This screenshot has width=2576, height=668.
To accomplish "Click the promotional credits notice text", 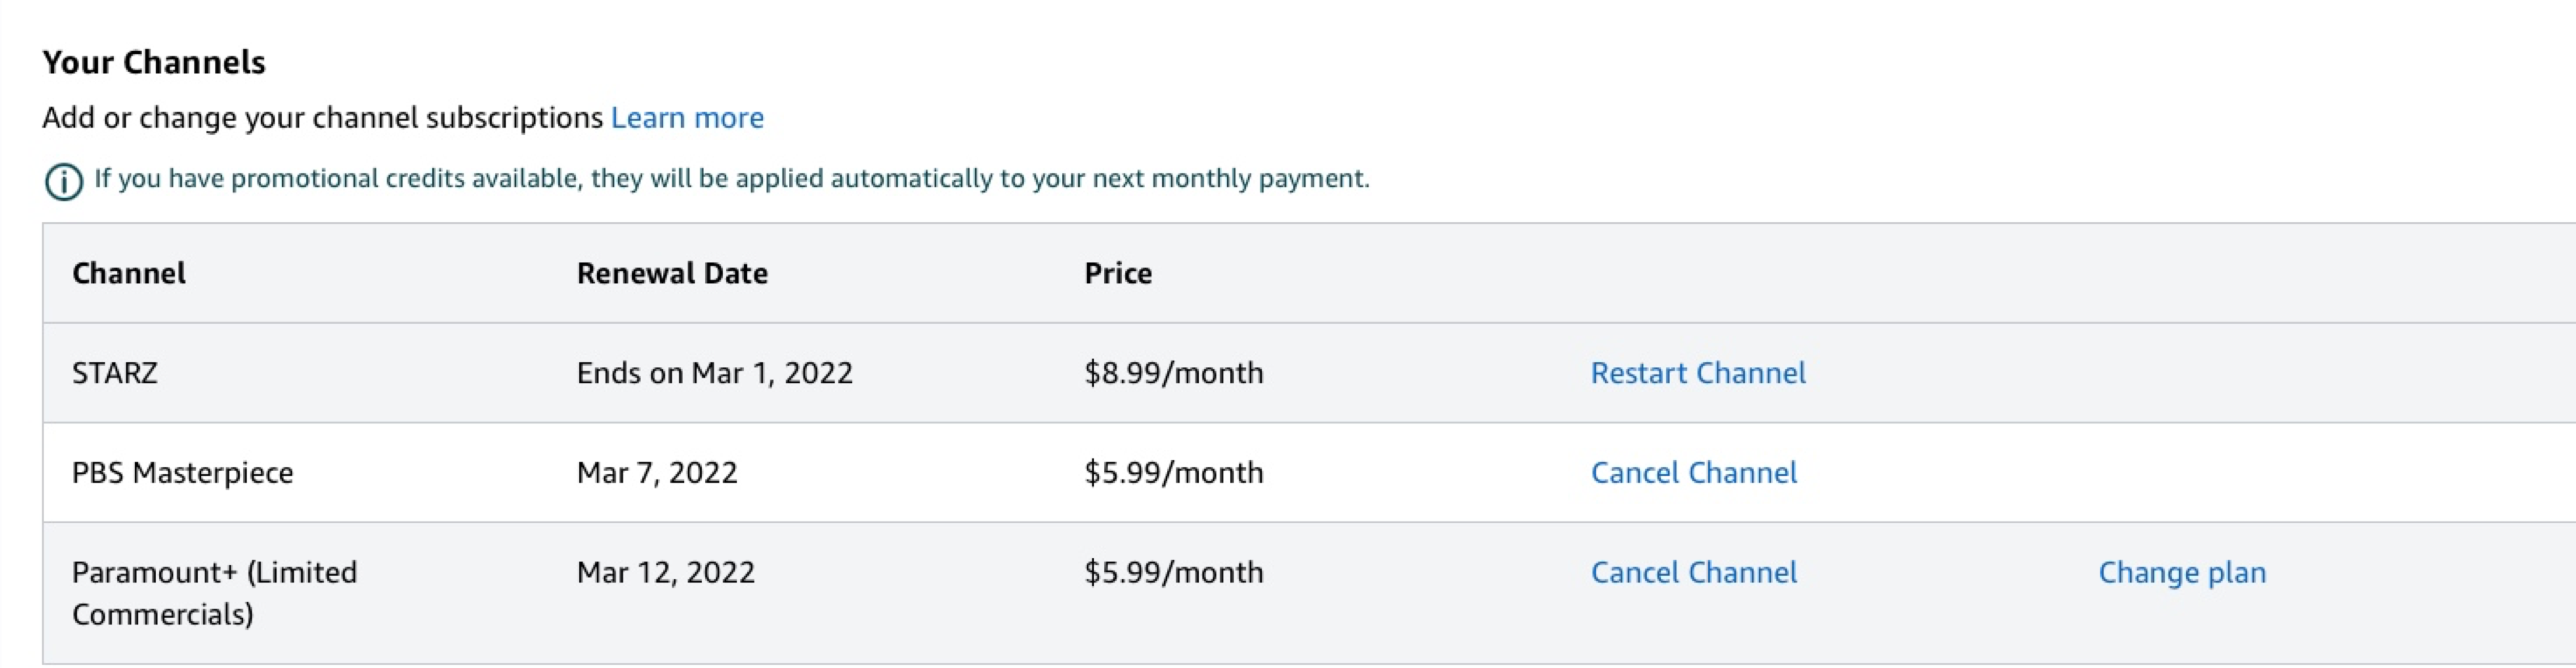I will (x=731, y=179).
